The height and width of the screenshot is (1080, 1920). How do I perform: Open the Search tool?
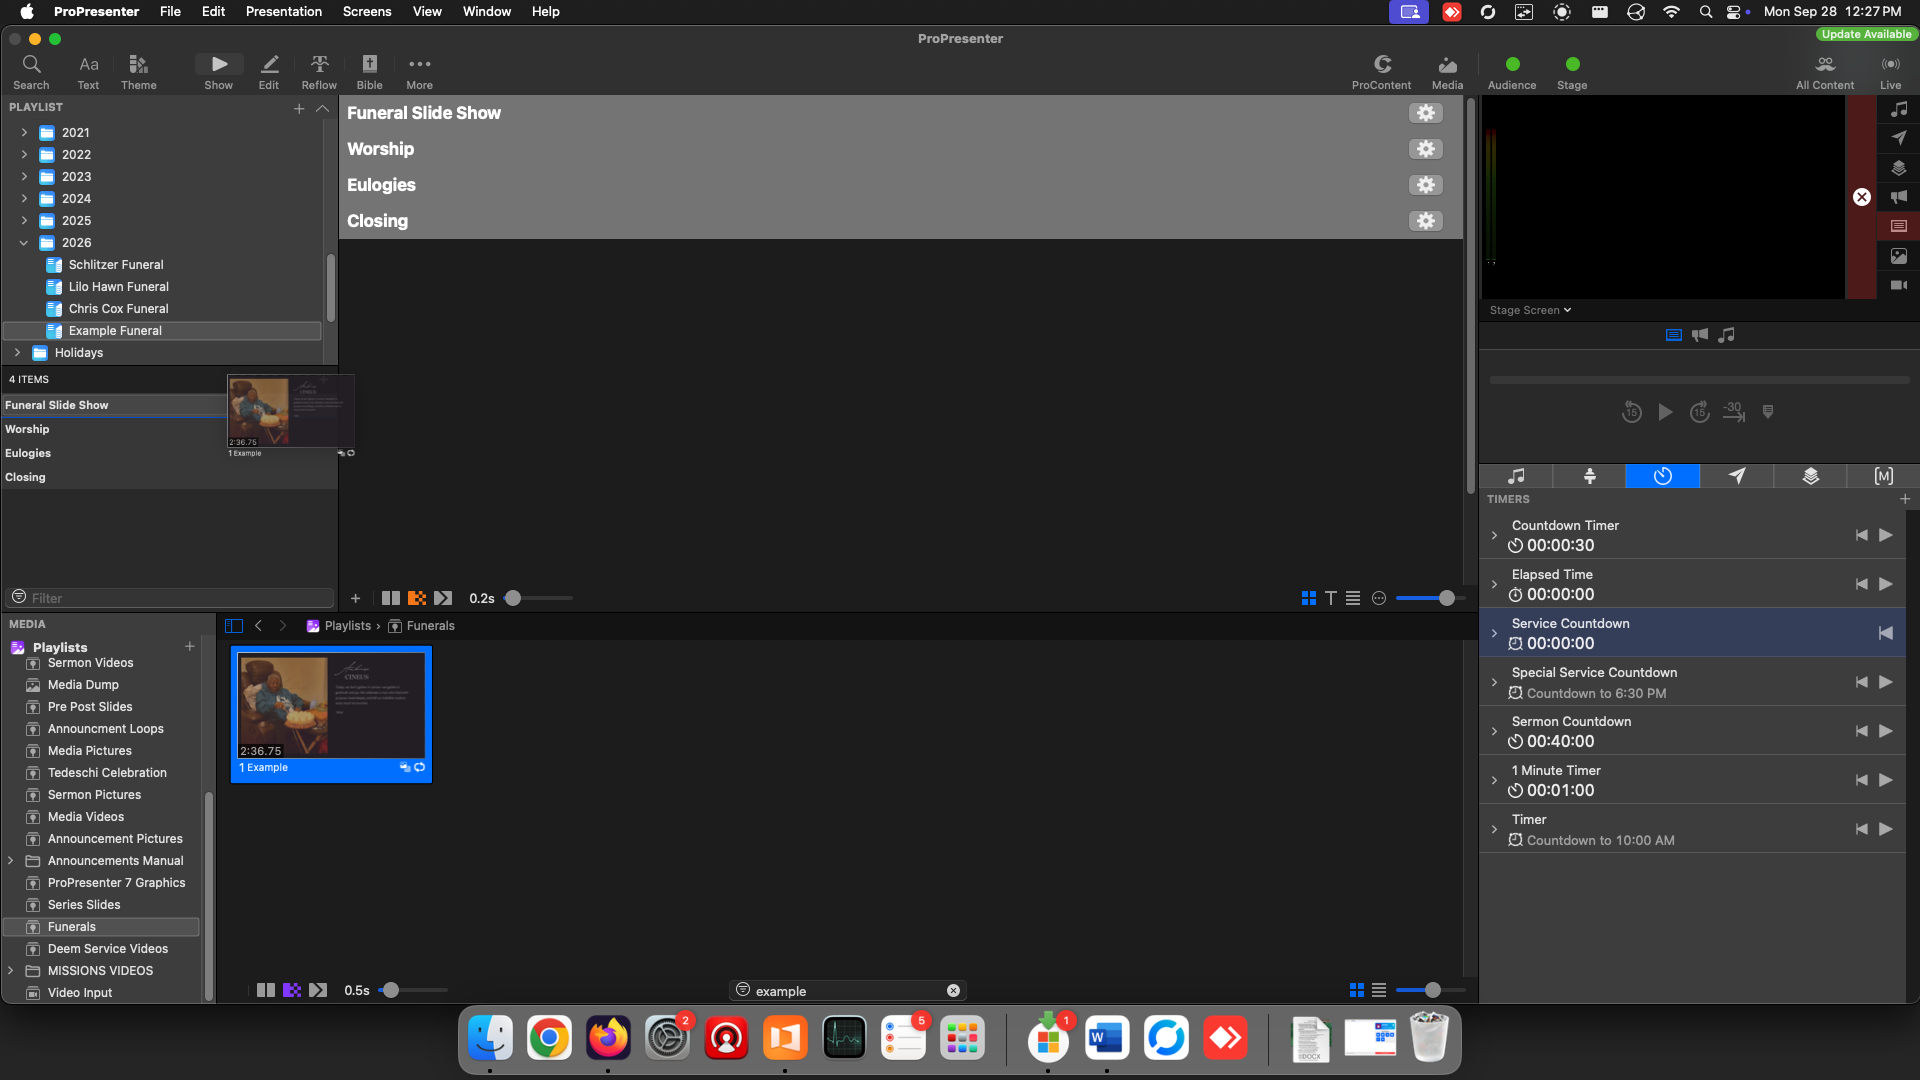click(x=31, y=72)
